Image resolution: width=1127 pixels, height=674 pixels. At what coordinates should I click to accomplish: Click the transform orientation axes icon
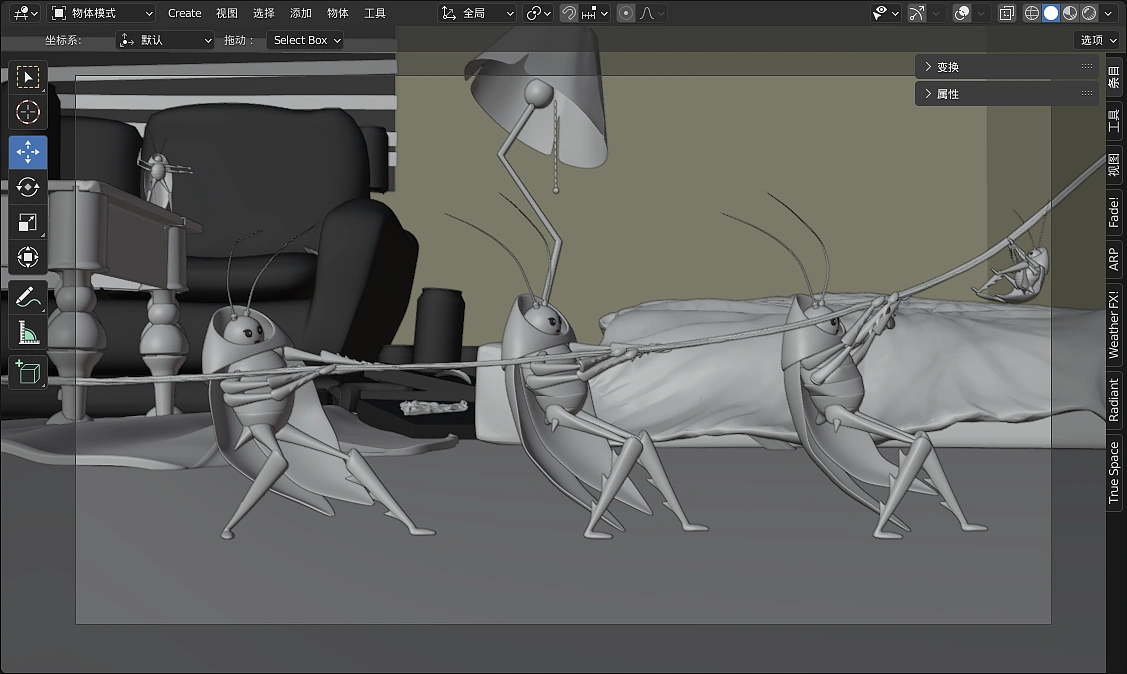[448, 13]
